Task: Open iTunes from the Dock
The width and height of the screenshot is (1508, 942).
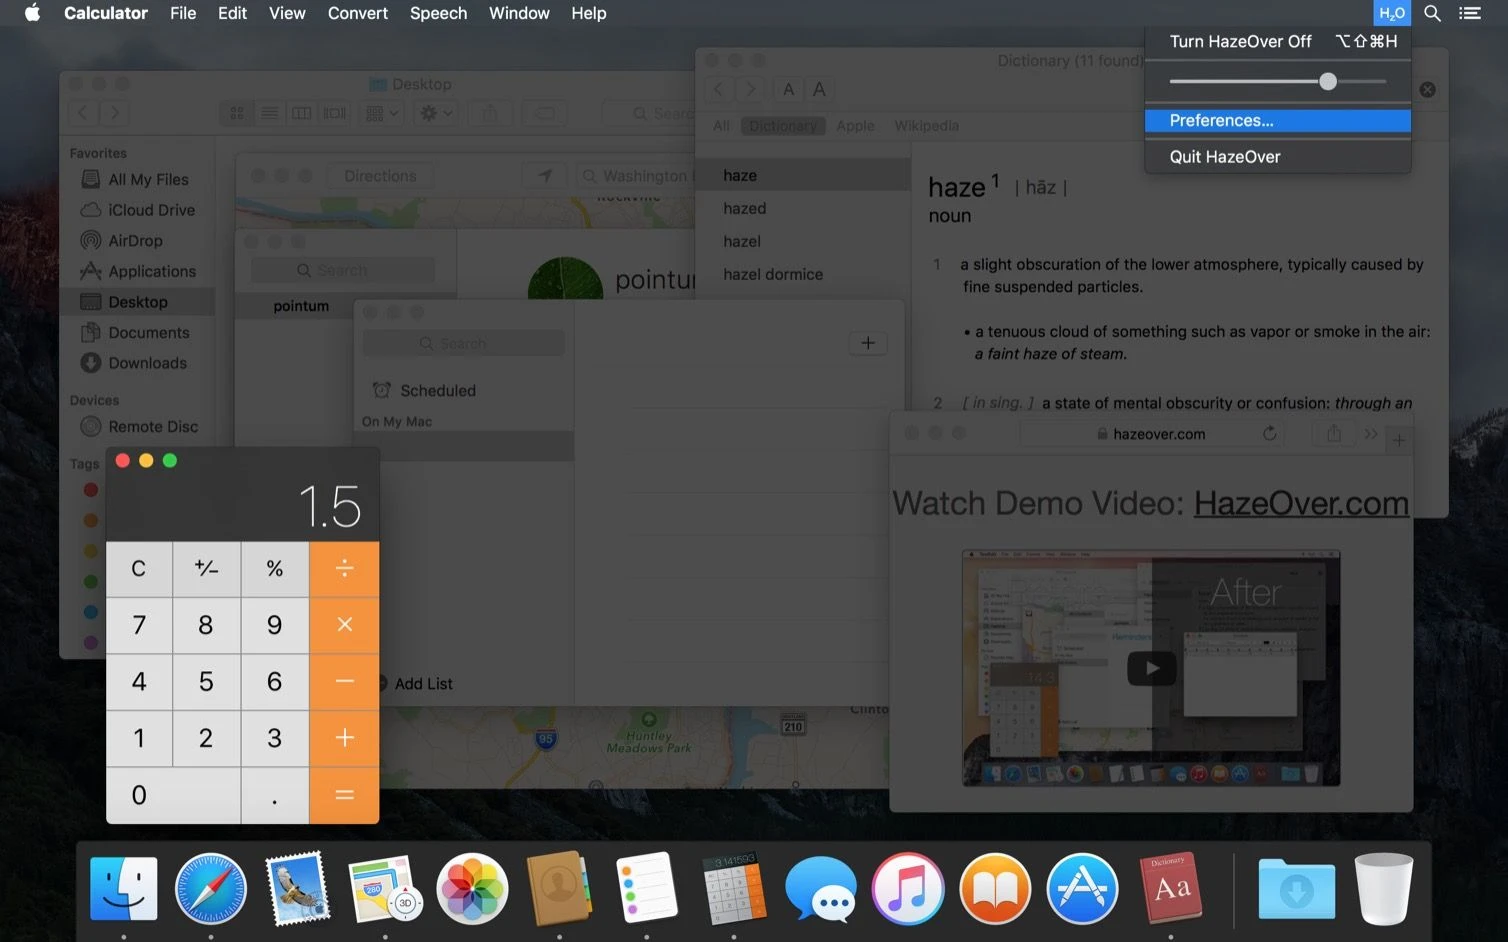Action: (x=907, y=889)
